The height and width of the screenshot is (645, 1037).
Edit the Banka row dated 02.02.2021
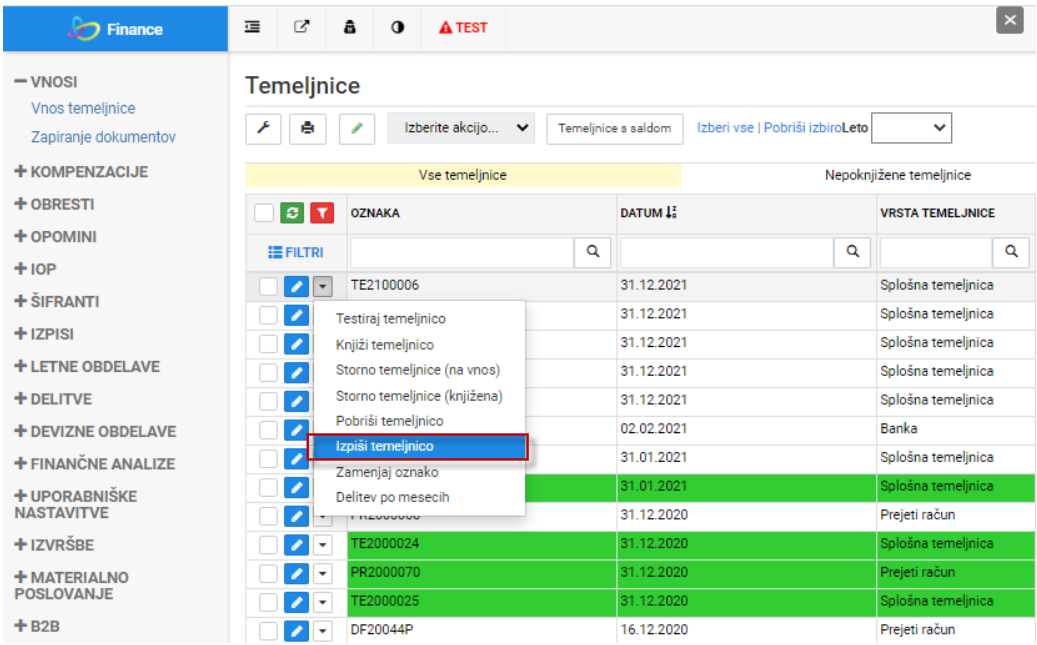[x=296, y=430]
